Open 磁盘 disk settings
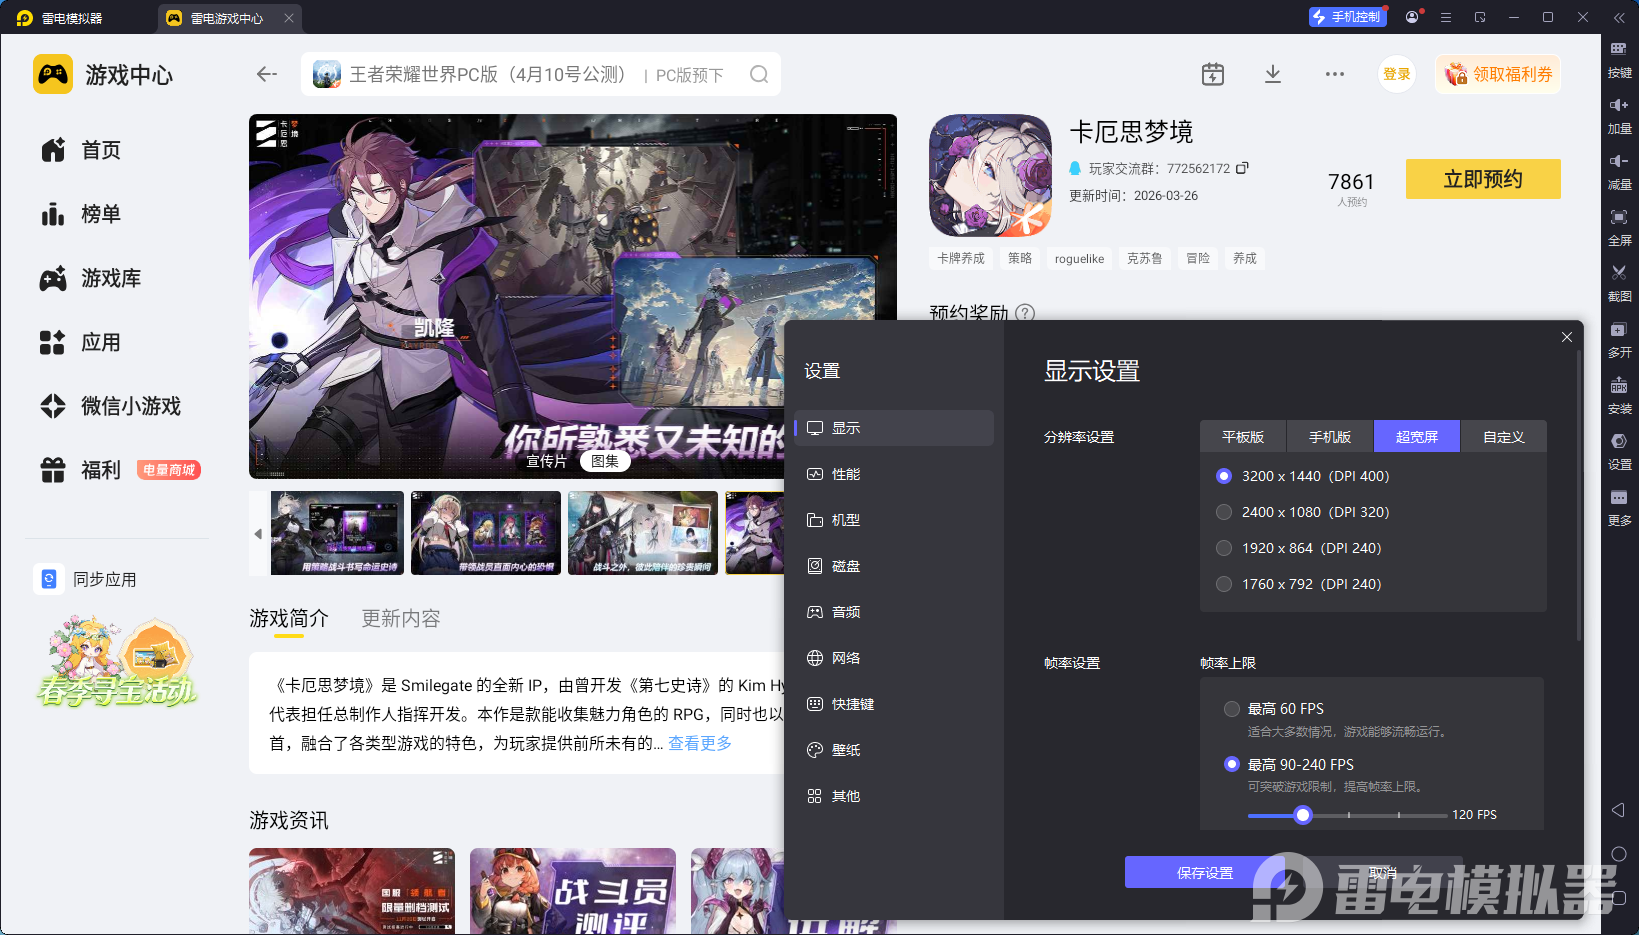 894,566
